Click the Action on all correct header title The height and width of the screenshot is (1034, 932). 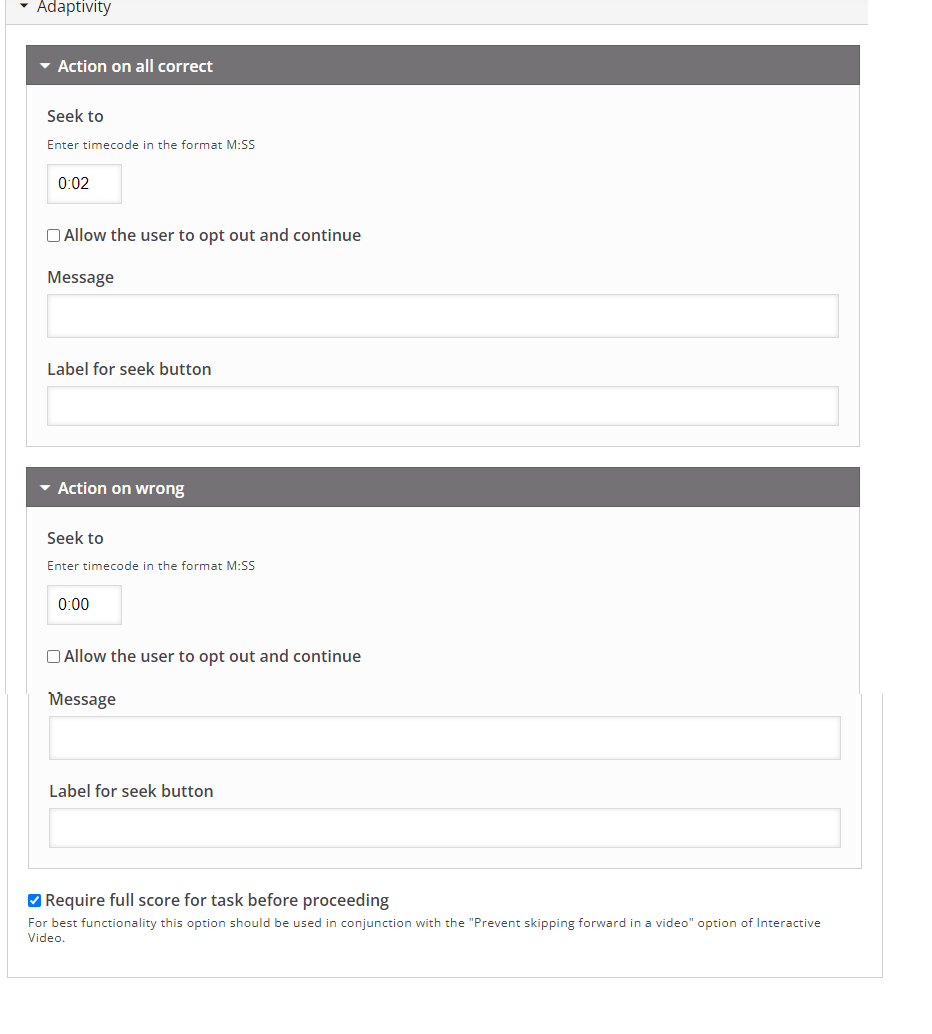(x=135, y=66)
